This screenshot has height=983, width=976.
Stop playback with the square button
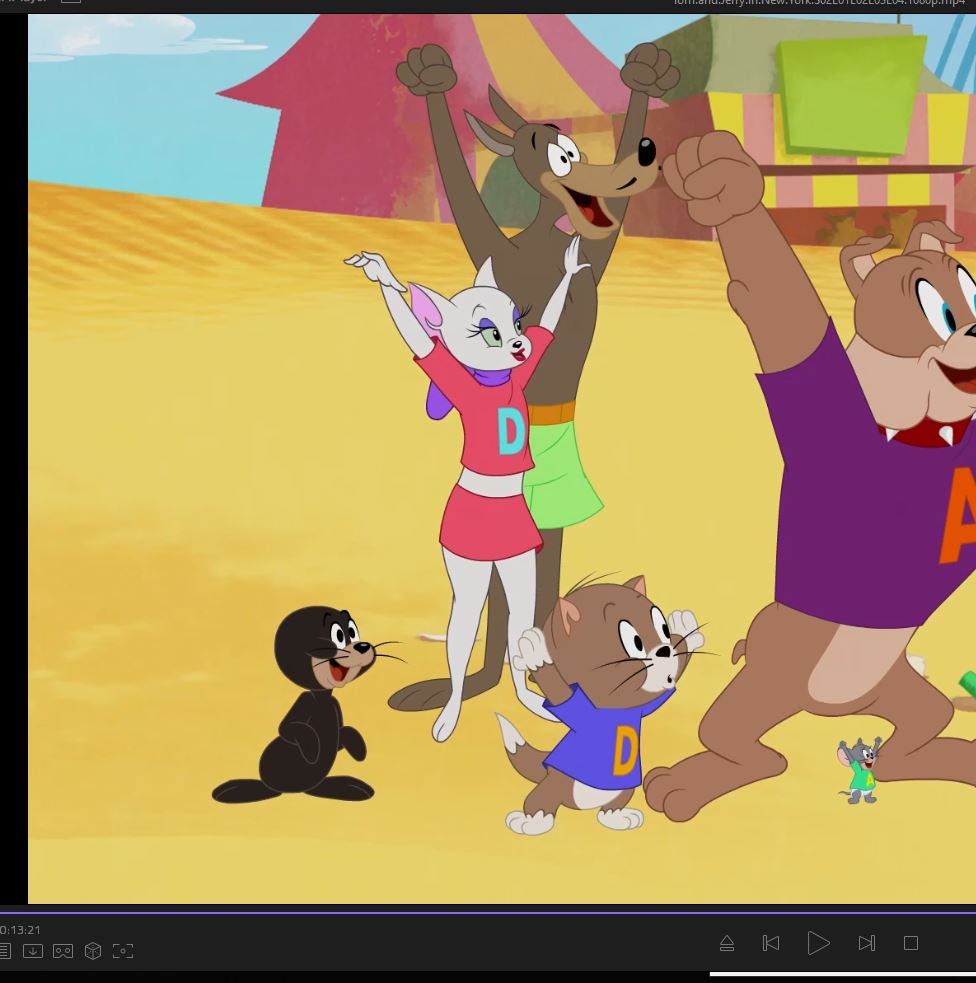(x=911, y=943)
